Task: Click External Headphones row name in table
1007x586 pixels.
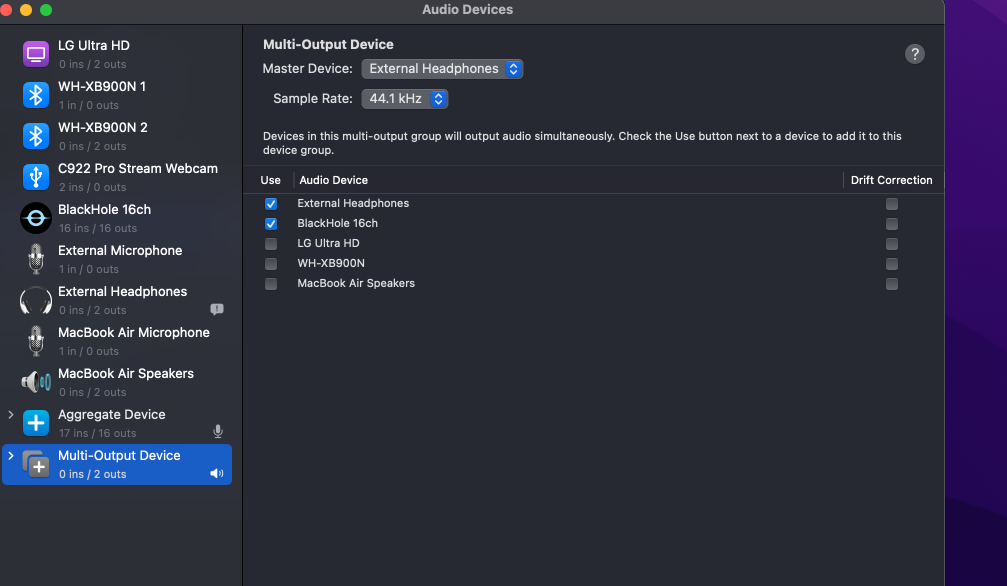Action: click(353, 203)
